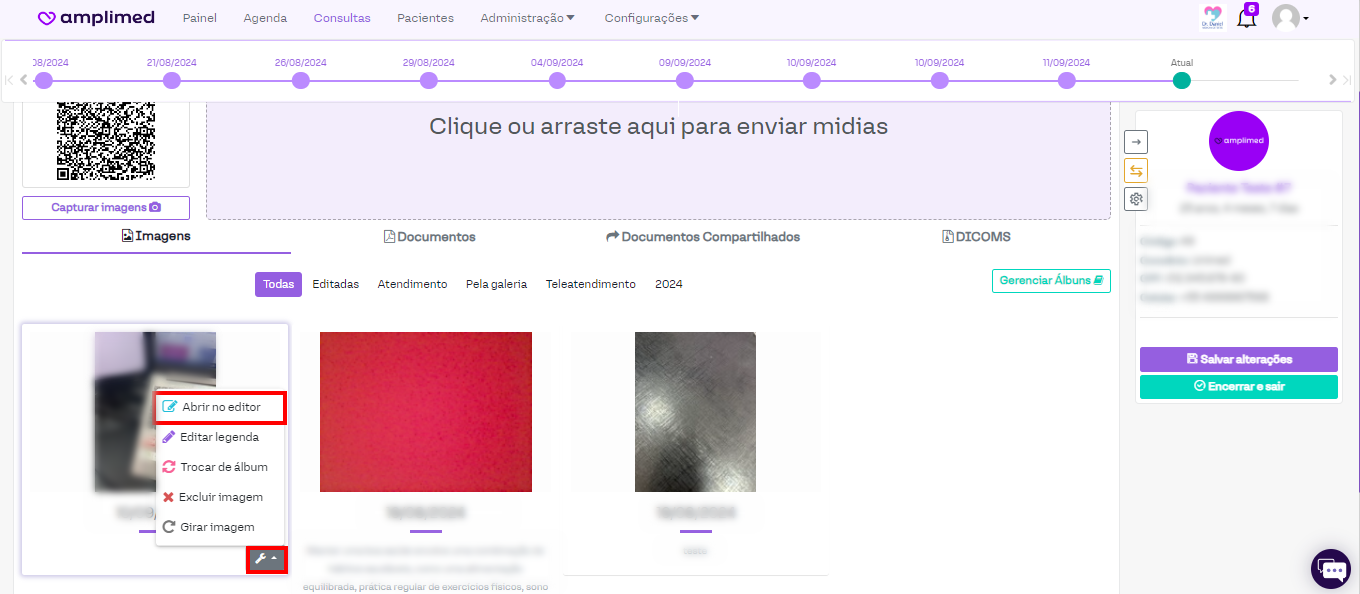Switch to the DICOMS tab
This screenshot has height=594, width=1360.
tap(976, 237)
